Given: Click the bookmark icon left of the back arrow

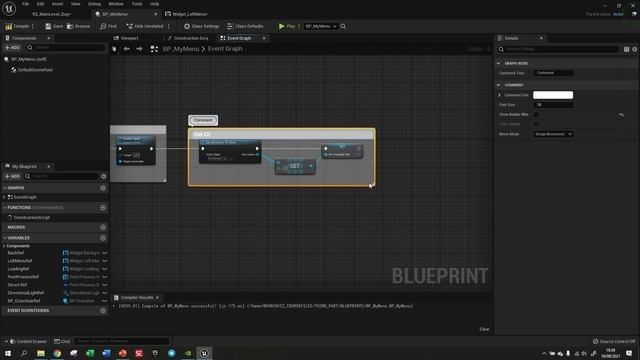Looking at the screenshot, I should point(114,49).
